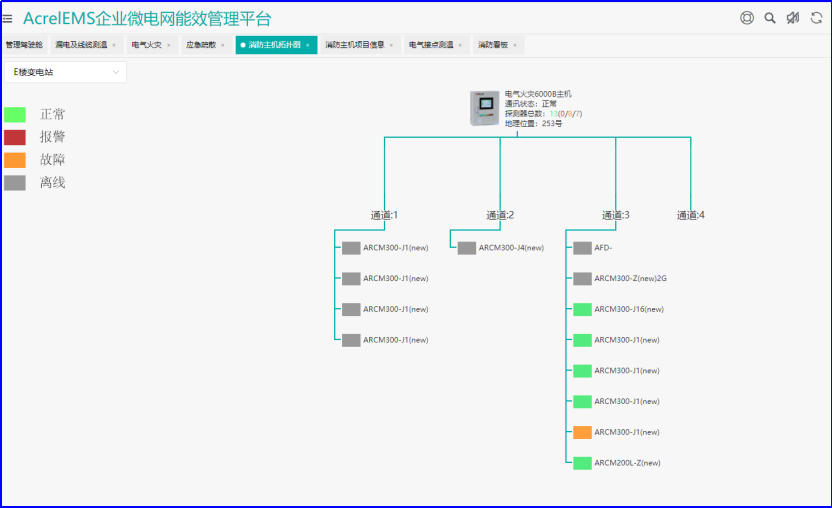This screenshot has width=832, height=508.
Task: Mute alarm sound with the speaker icon
Action: click(793, 18)
